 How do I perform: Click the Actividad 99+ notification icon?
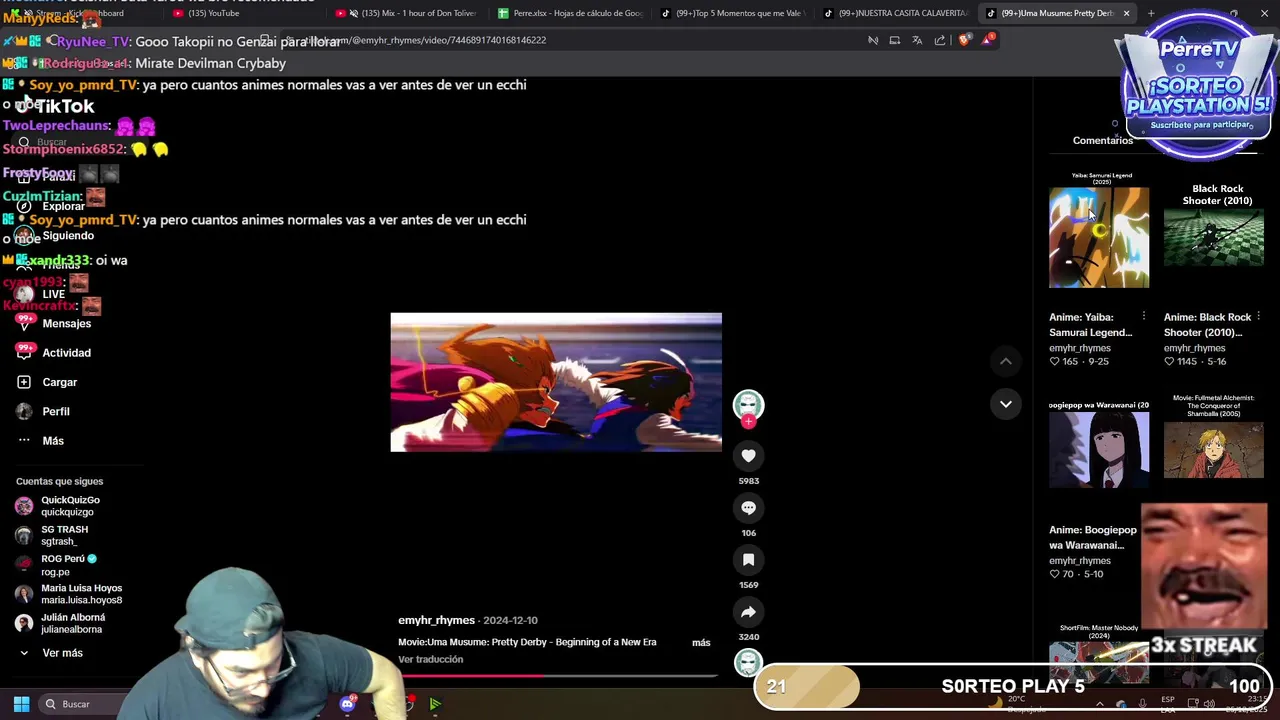[x=24, y=352]
